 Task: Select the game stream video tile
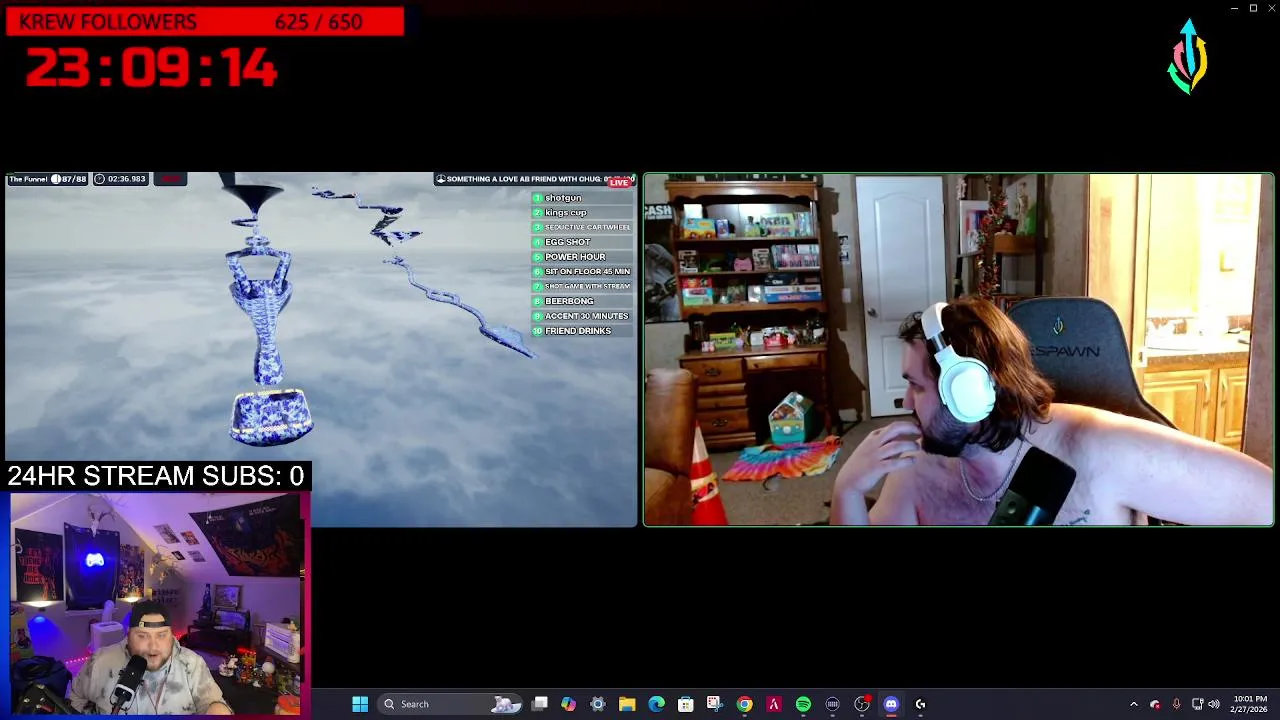pos(320,349)
